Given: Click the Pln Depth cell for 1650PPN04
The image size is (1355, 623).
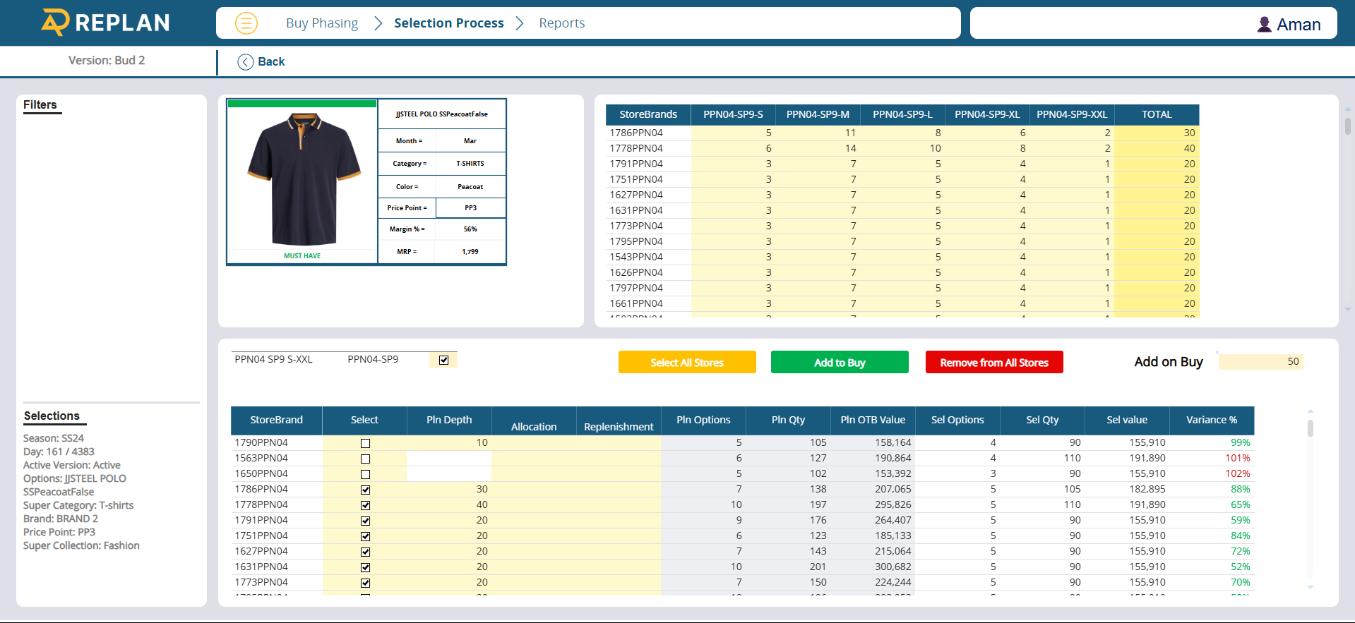Looking at the screenshot, I should click(449, 474).
